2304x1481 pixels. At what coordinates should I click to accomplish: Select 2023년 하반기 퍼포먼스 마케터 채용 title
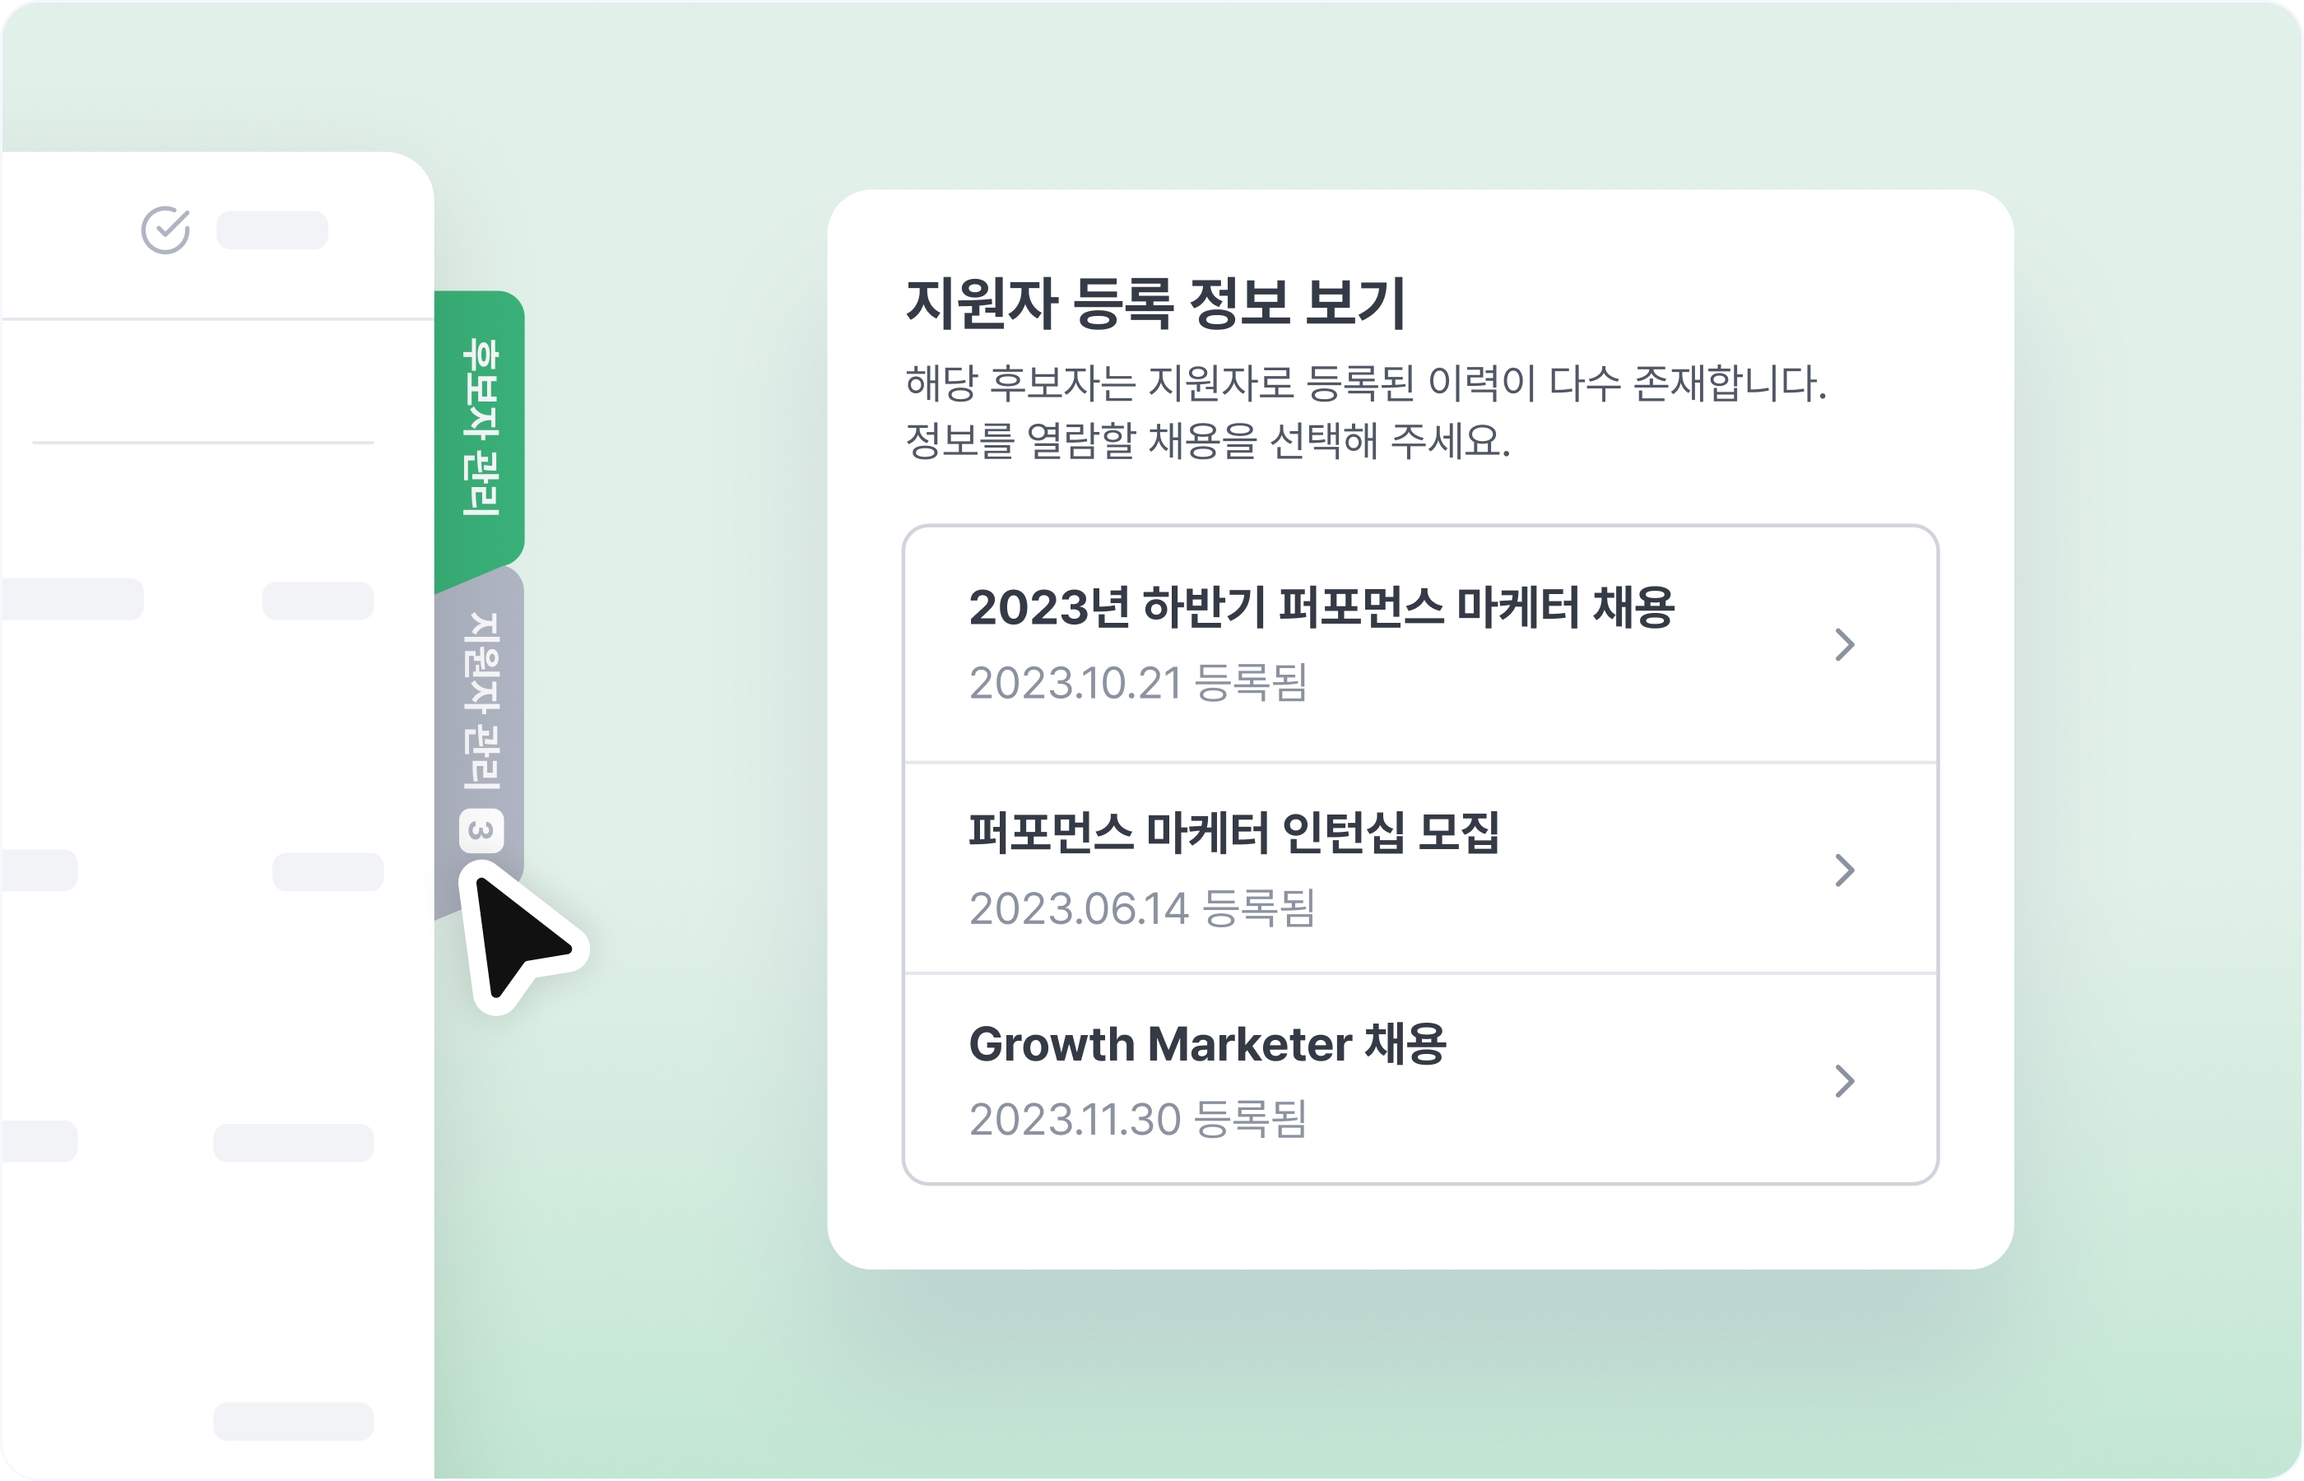click(1320, 608)
